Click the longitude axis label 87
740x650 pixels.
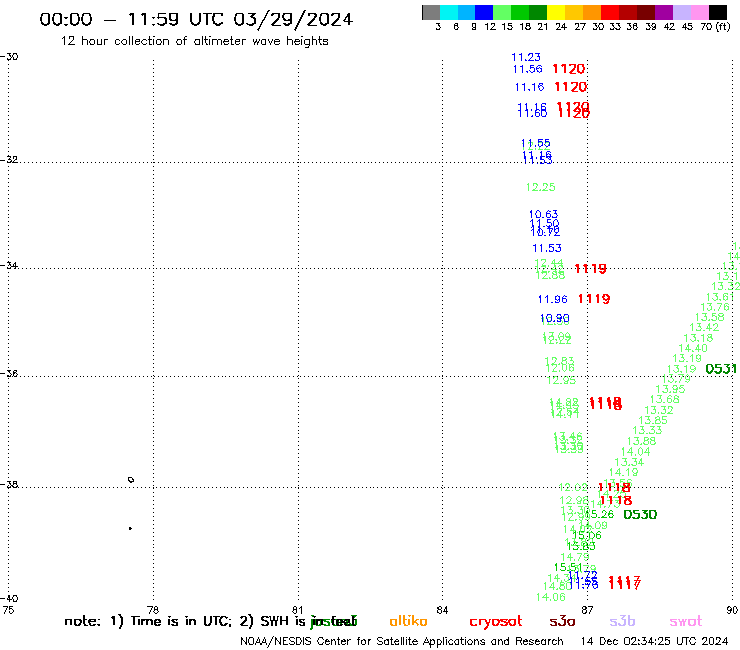tap(587, 610)
